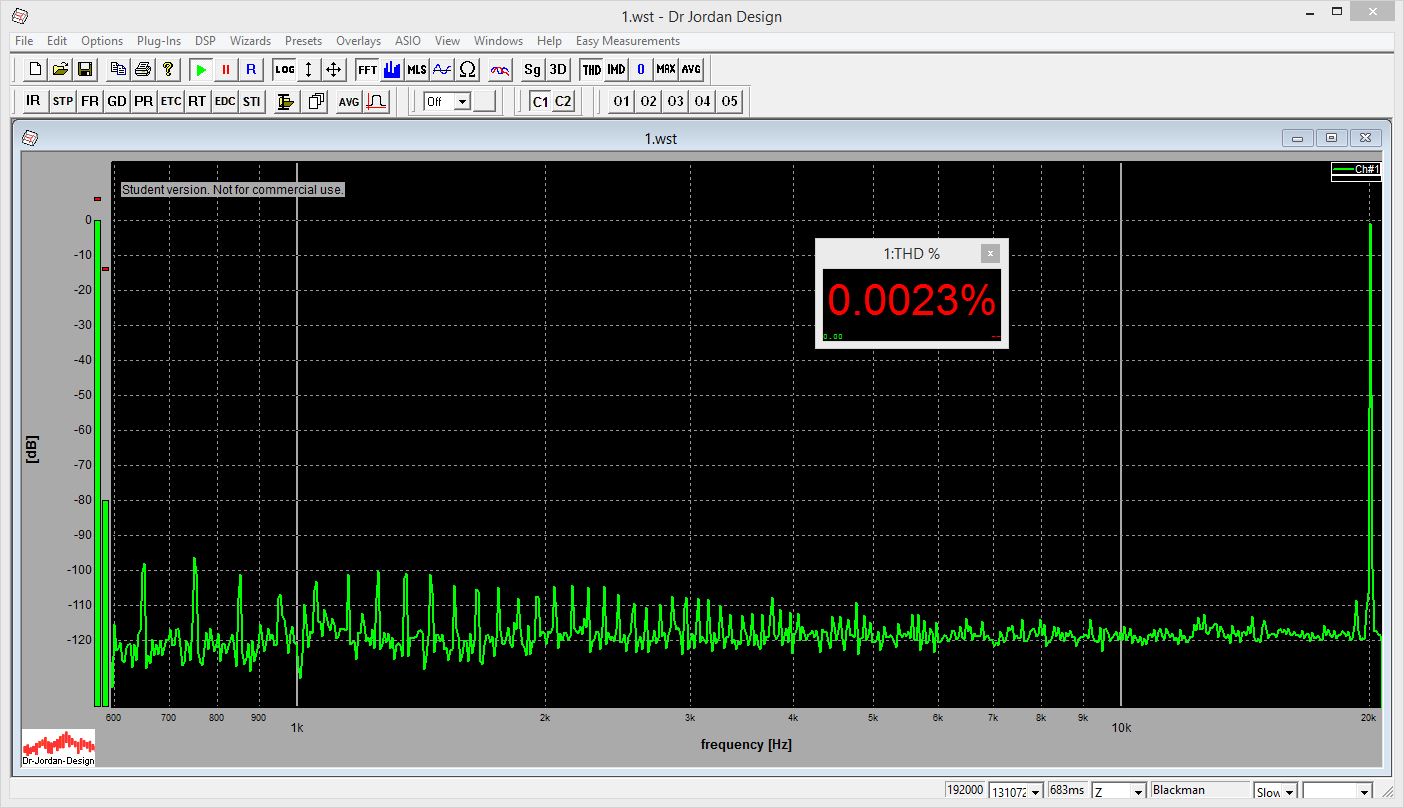
Task: Click the red-blue overlay curves icon
Action: click(501, 70)
